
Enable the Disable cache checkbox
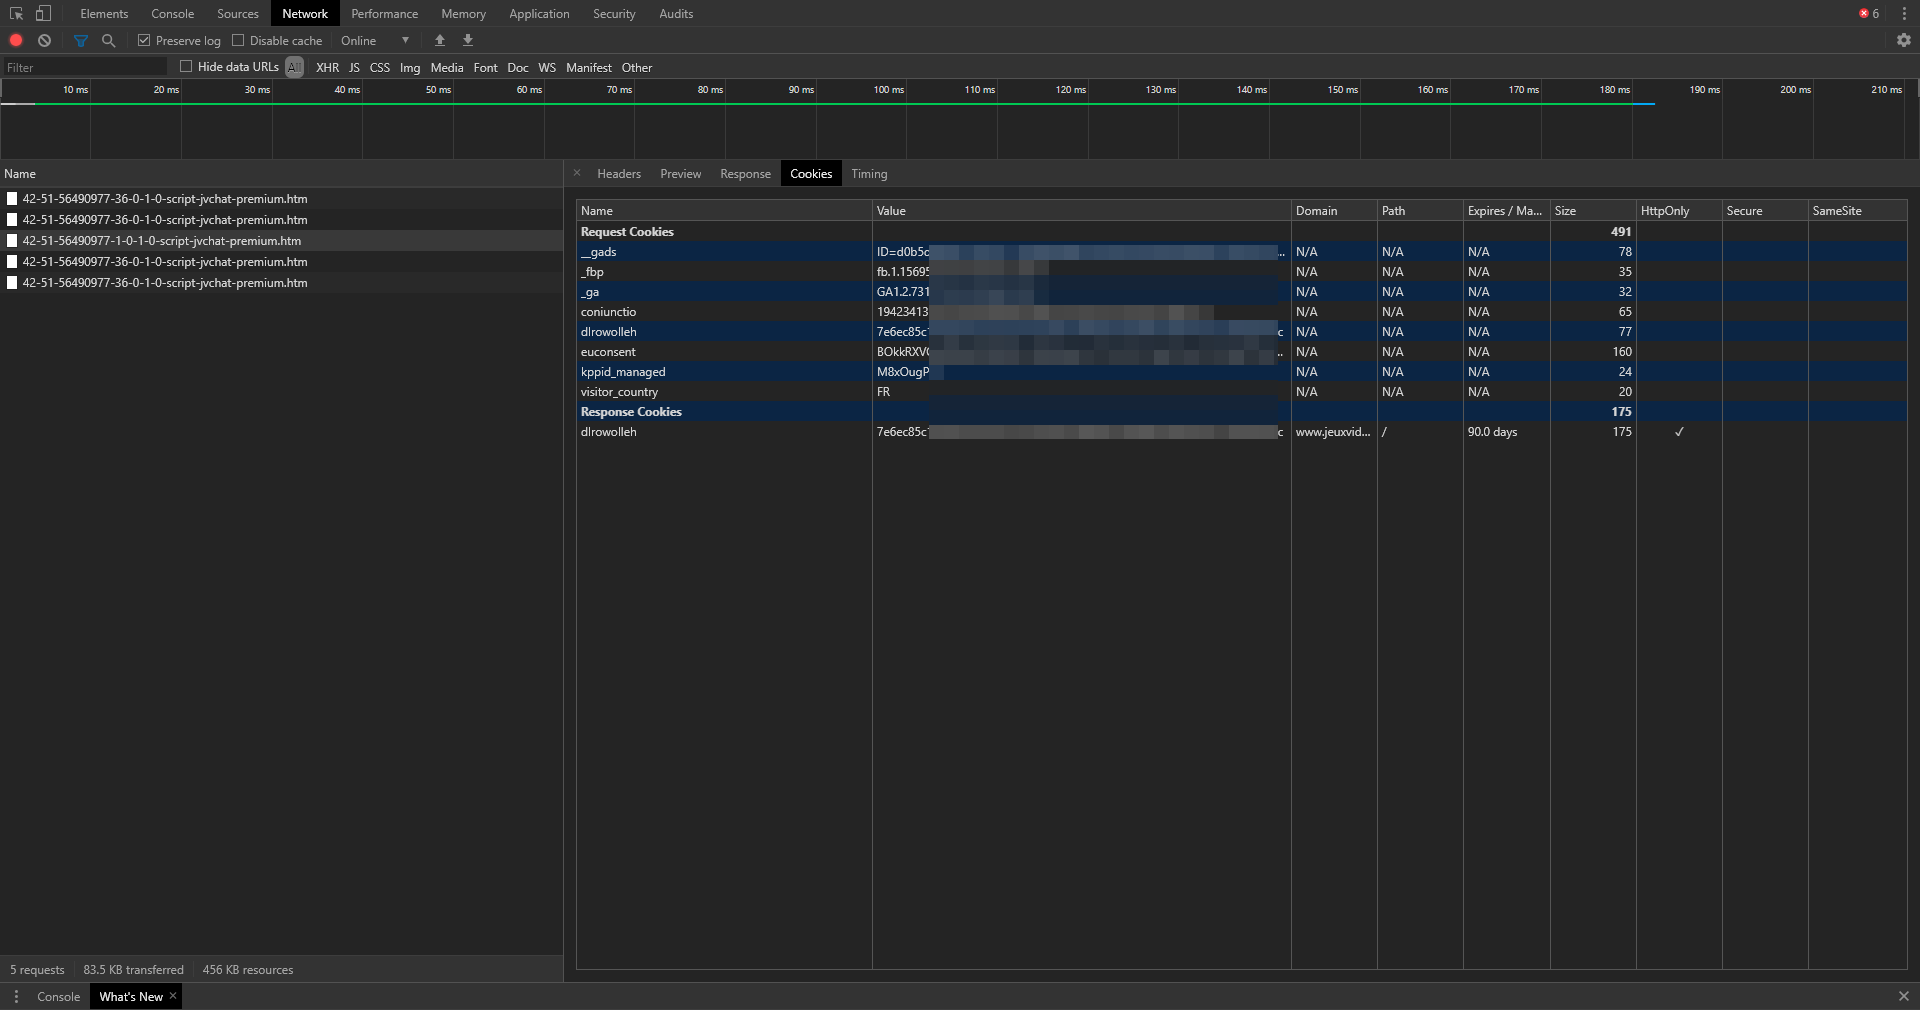238,41
